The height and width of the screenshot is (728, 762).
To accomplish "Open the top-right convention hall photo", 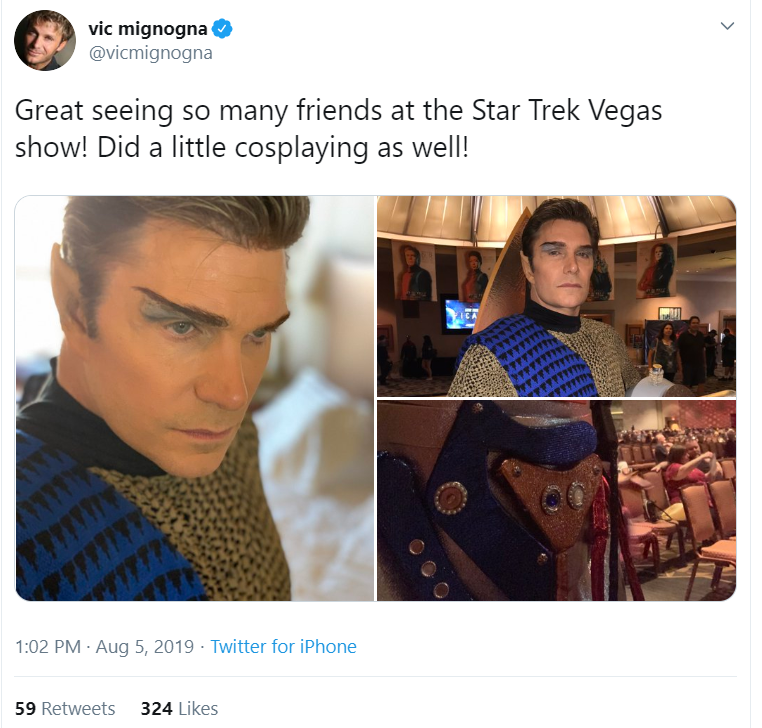I will [x=556, y=296].
